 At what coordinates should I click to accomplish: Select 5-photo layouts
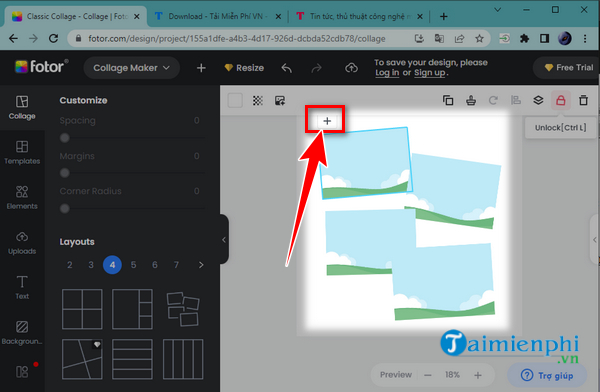click(133, 265)
